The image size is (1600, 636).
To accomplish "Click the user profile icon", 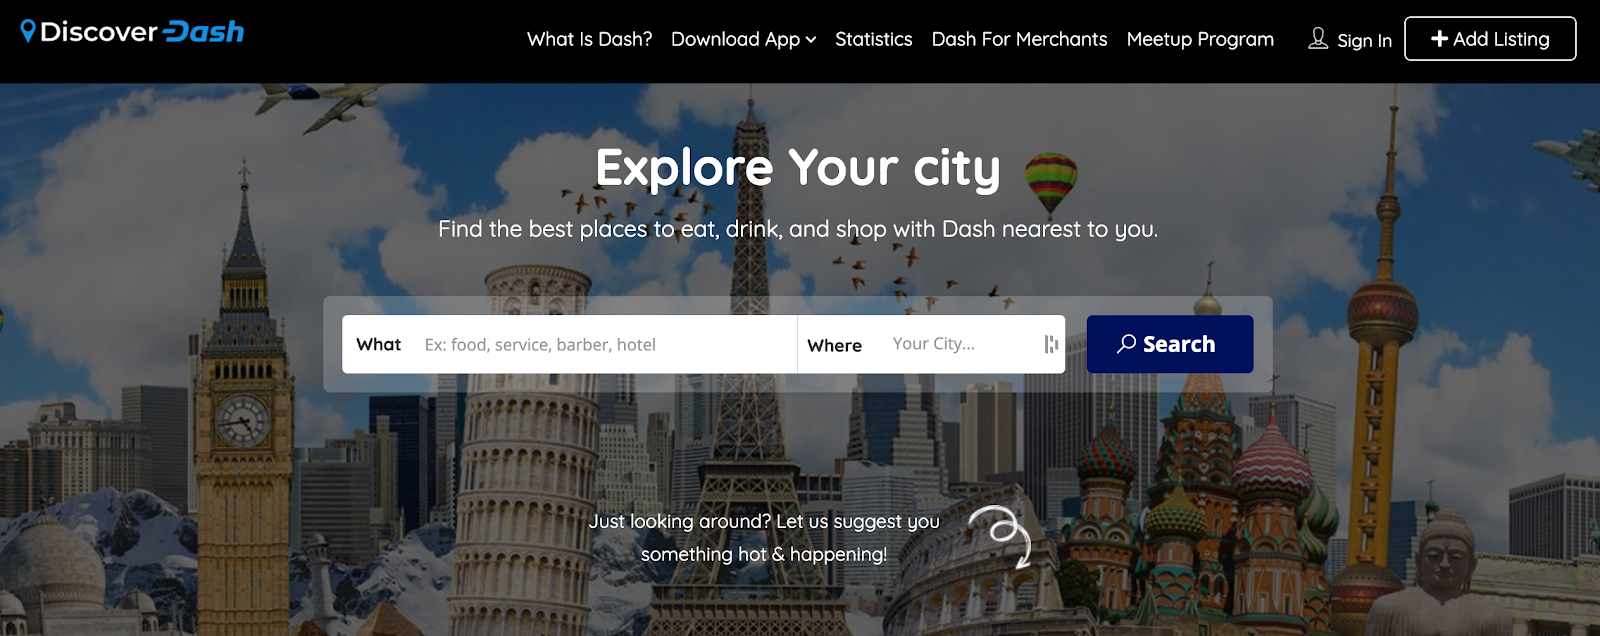I will 1318,38.
